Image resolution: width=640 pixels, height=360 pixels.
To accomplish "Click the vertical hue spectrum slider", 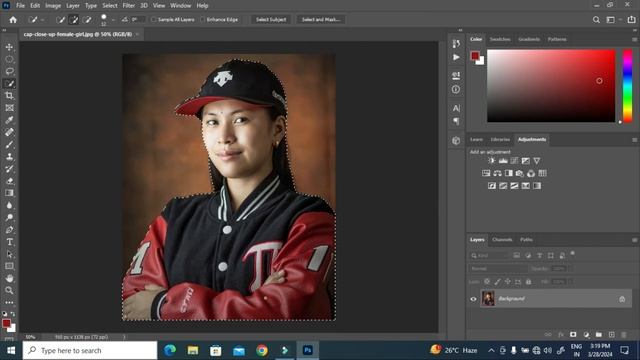I will pyautogui.click(x=627, y=86).
